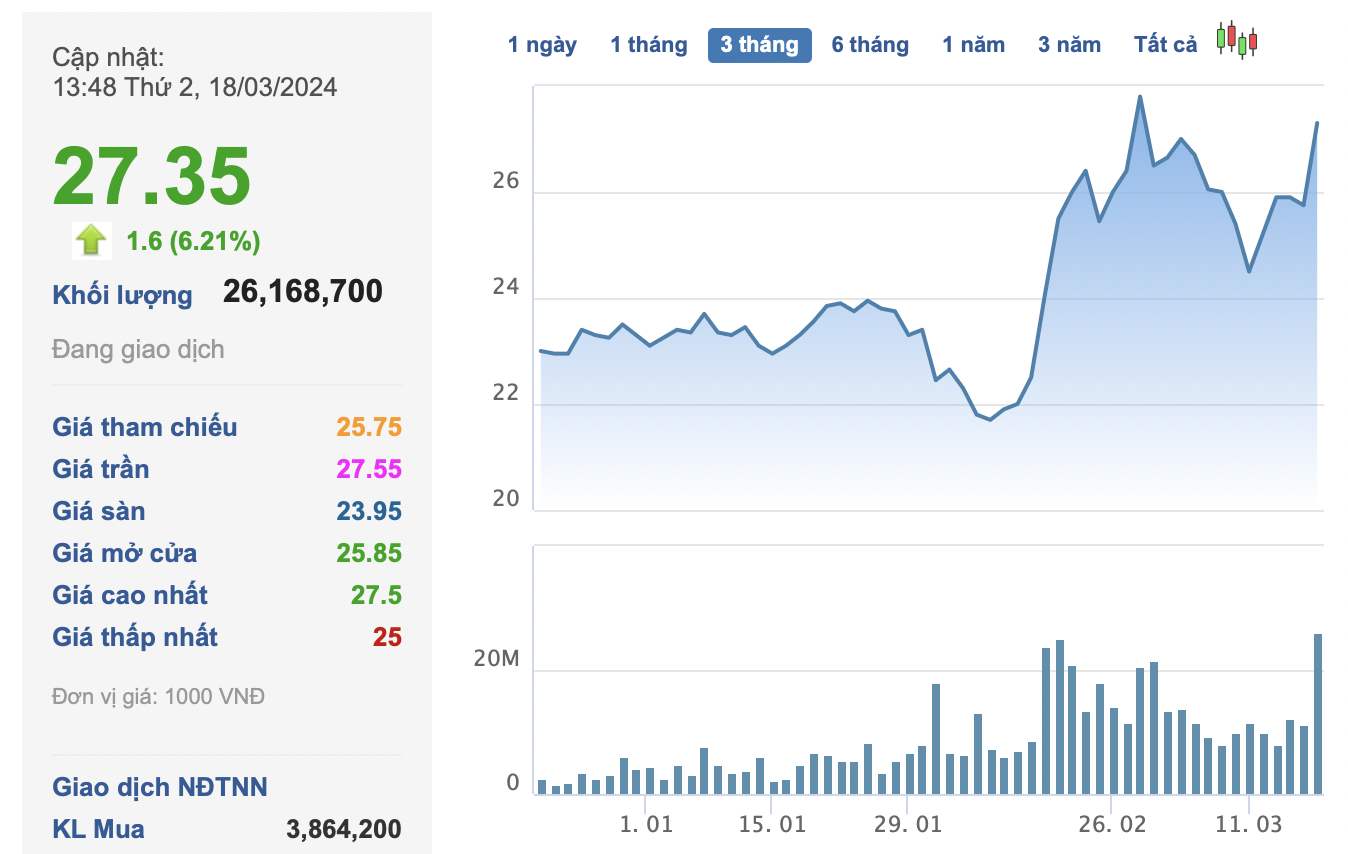The image size is (1348, 854).
Task: Click the lowest price value 25
Action: [x=387, y=637]
